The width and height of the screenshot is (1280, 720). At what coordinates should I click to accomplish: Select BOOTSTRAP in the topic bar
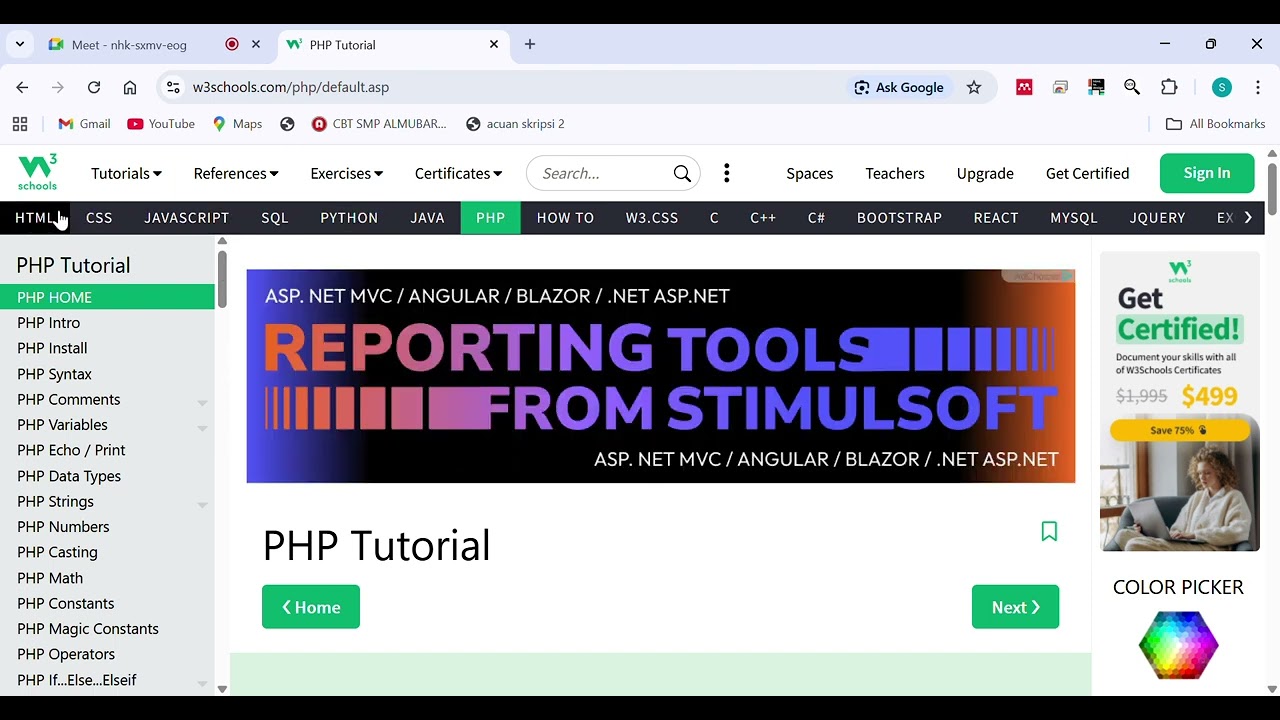pyautogui.click(x=899, y=218)
